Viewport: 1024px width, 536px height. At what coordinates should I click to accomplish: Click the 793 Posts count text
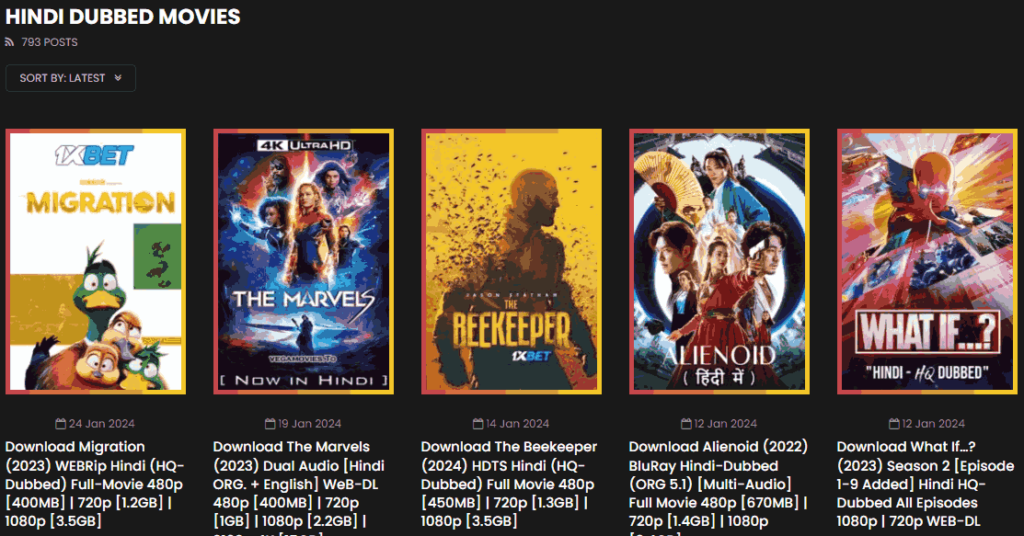(x=50, y=42)
